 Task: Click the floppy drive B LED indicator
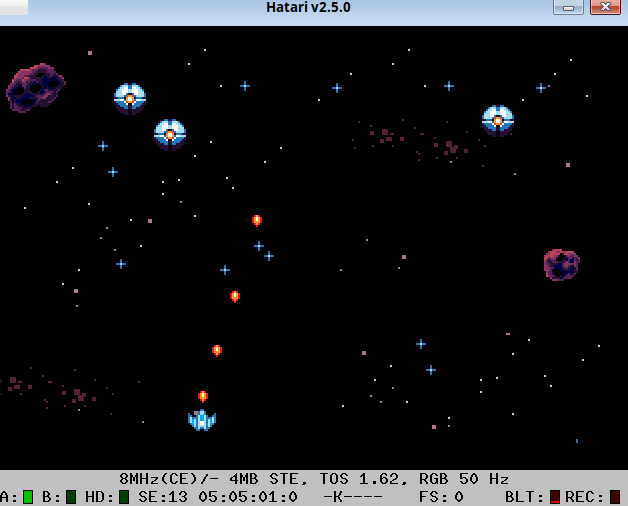coord(71,497)
